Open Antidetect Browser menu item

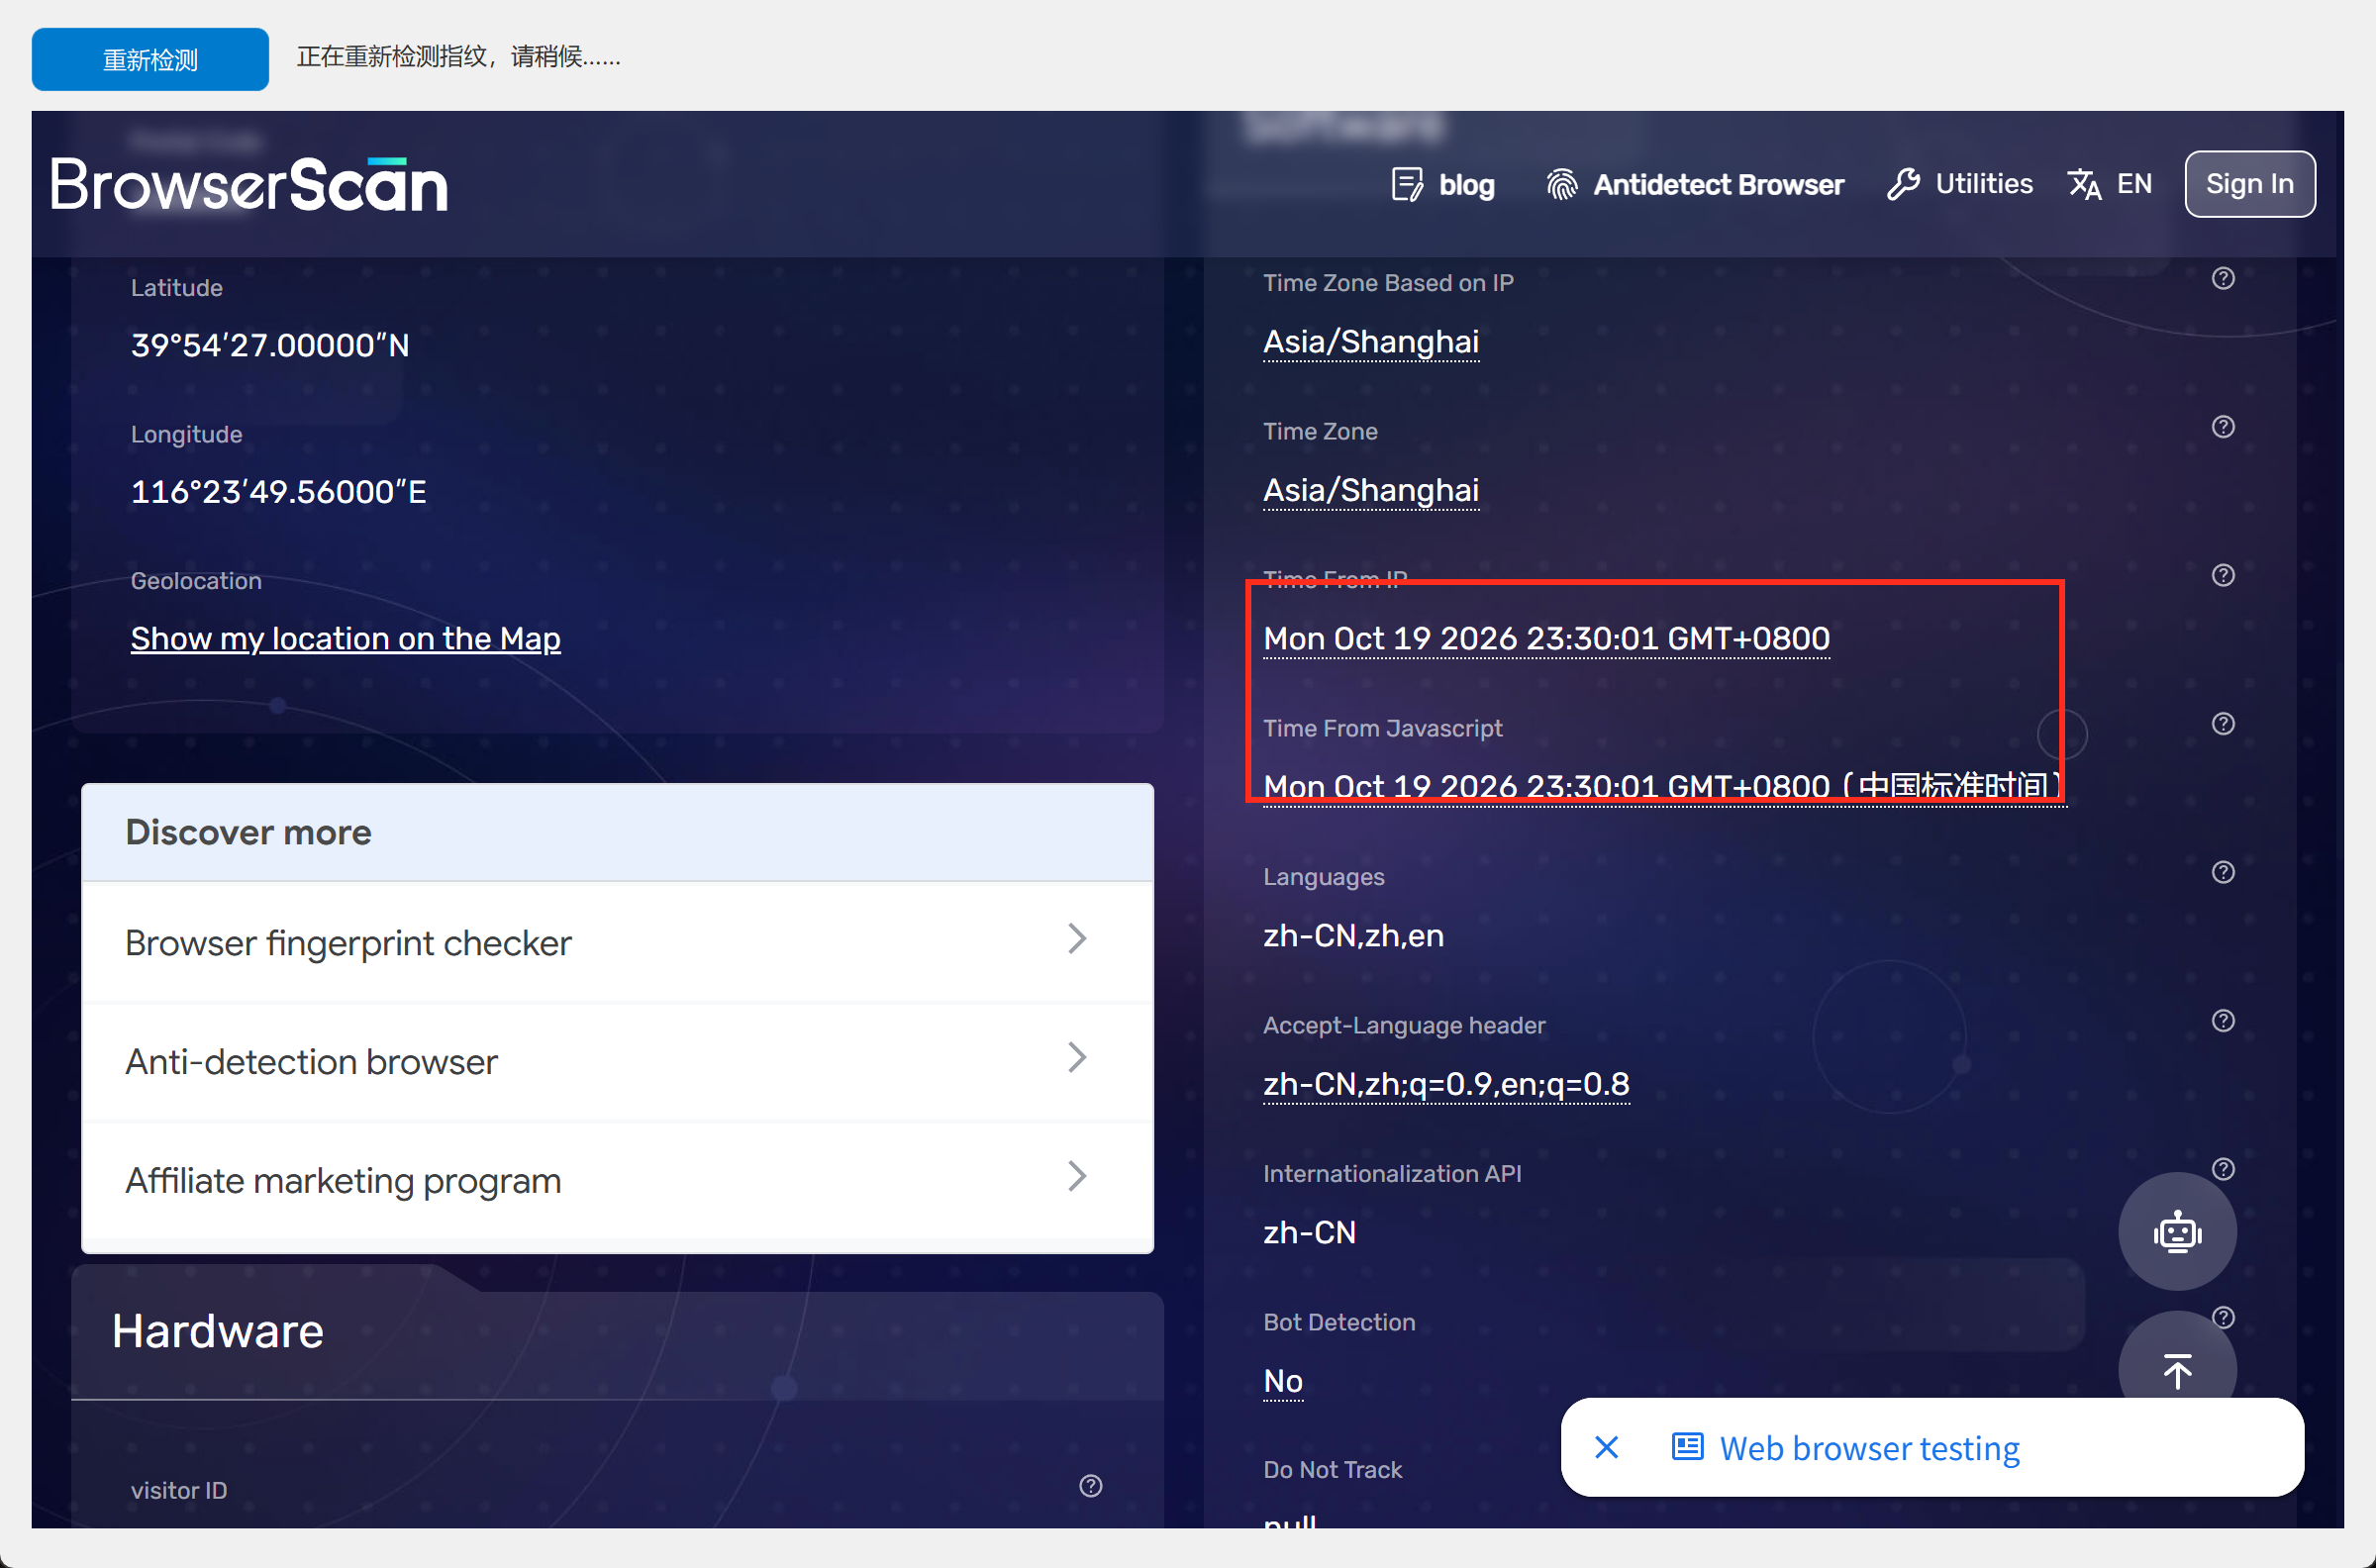[x=1695, y=185]
